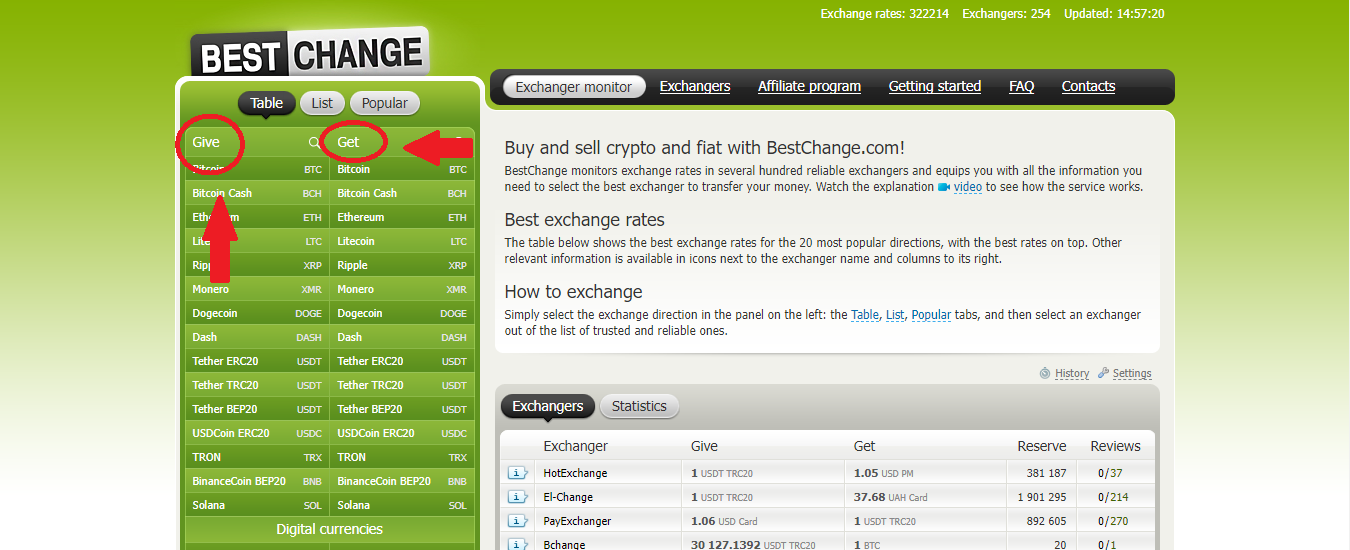Screen dimensions: 1350x550
Task: Select Monero in the Give column
Action: [x=211, y=289]
